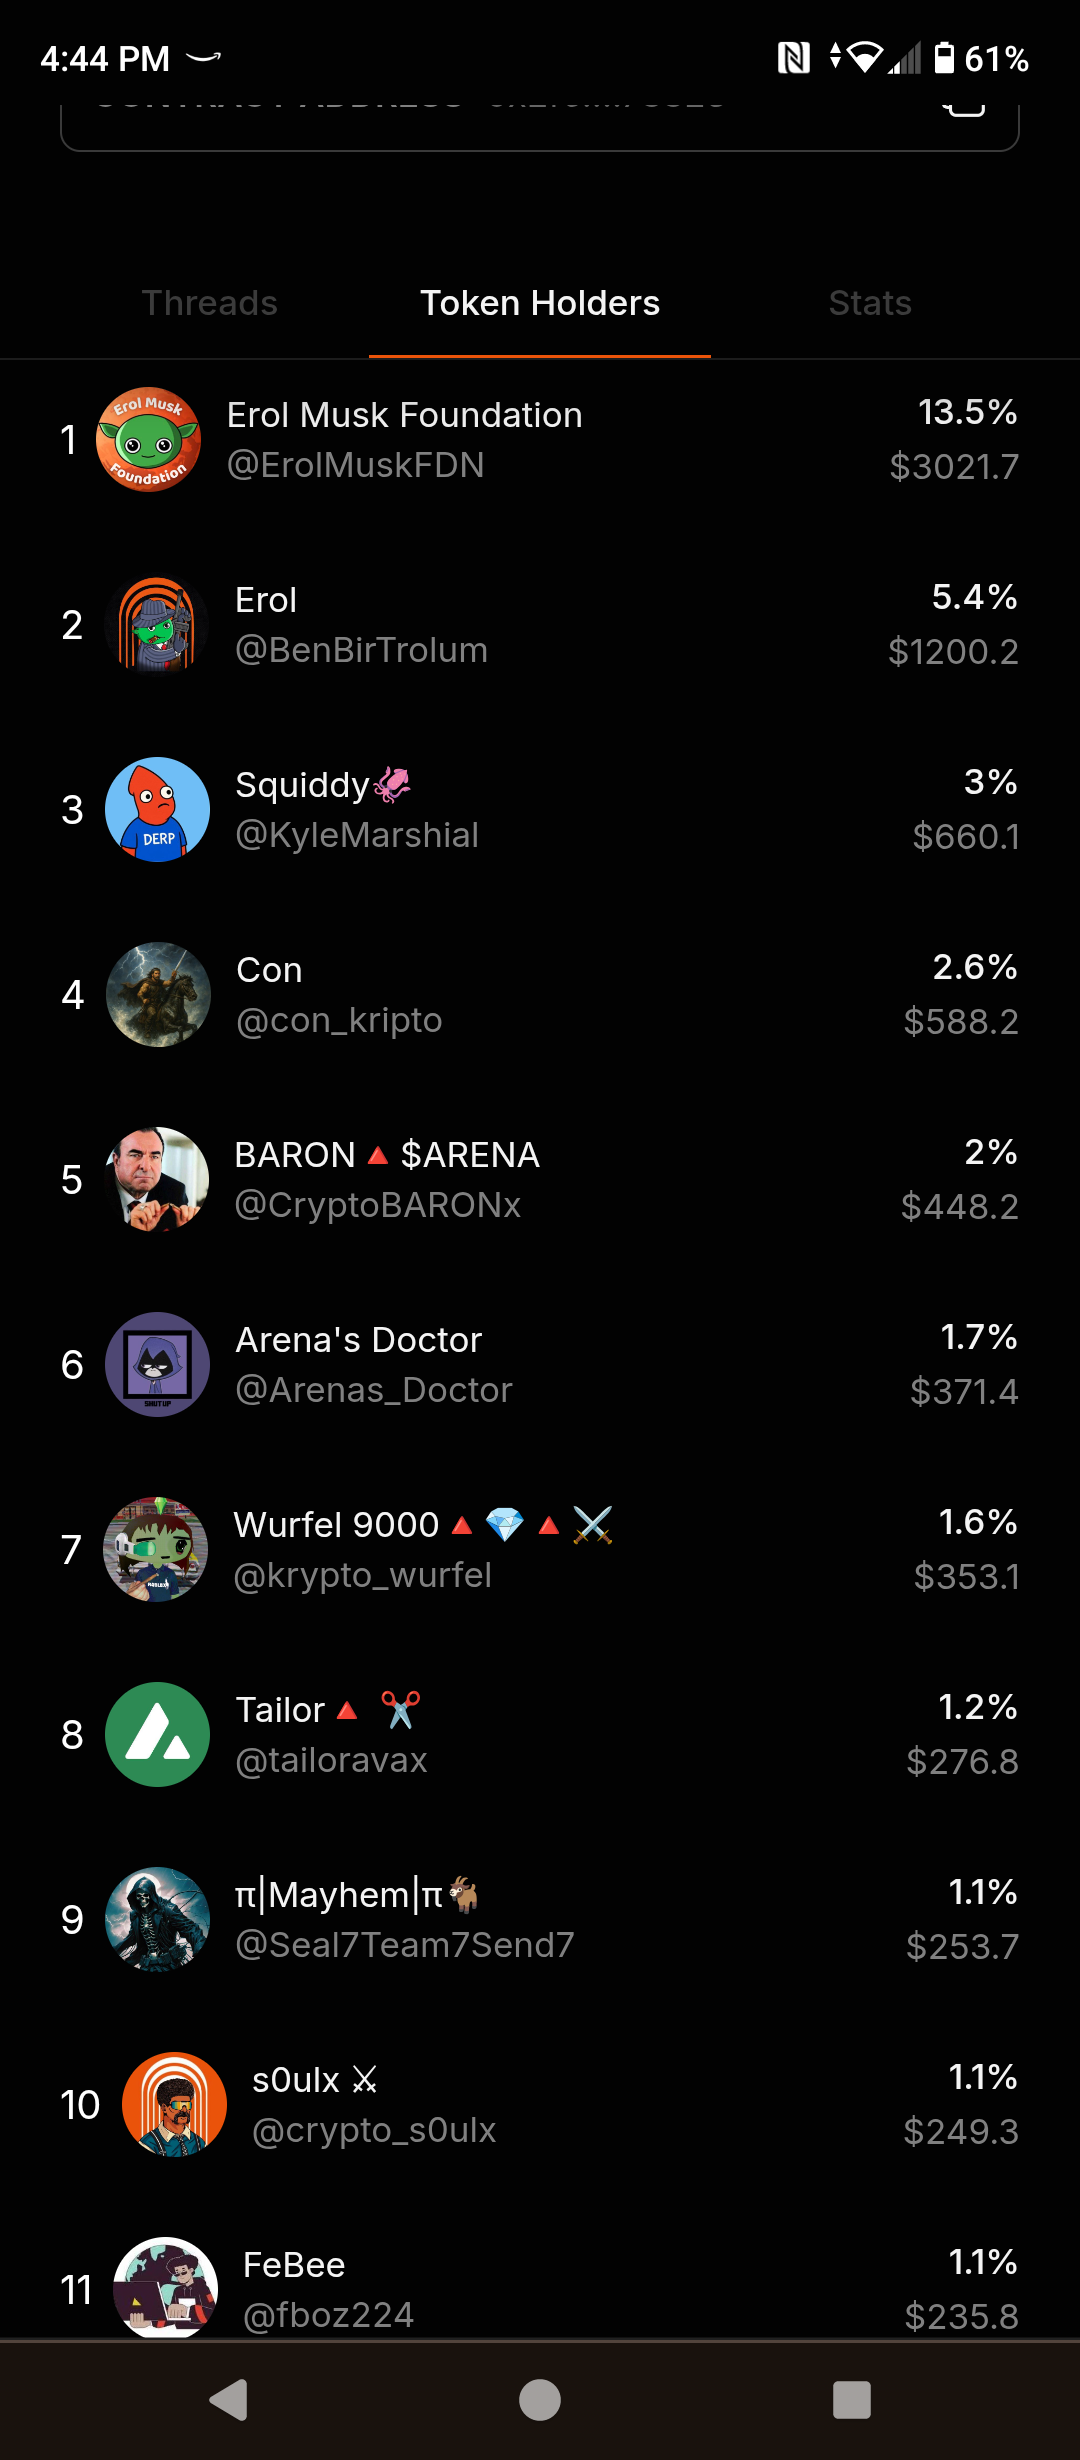Open recent apps square icon
This screenshot has width=1080, height=2460.
tap(851, 2399)
